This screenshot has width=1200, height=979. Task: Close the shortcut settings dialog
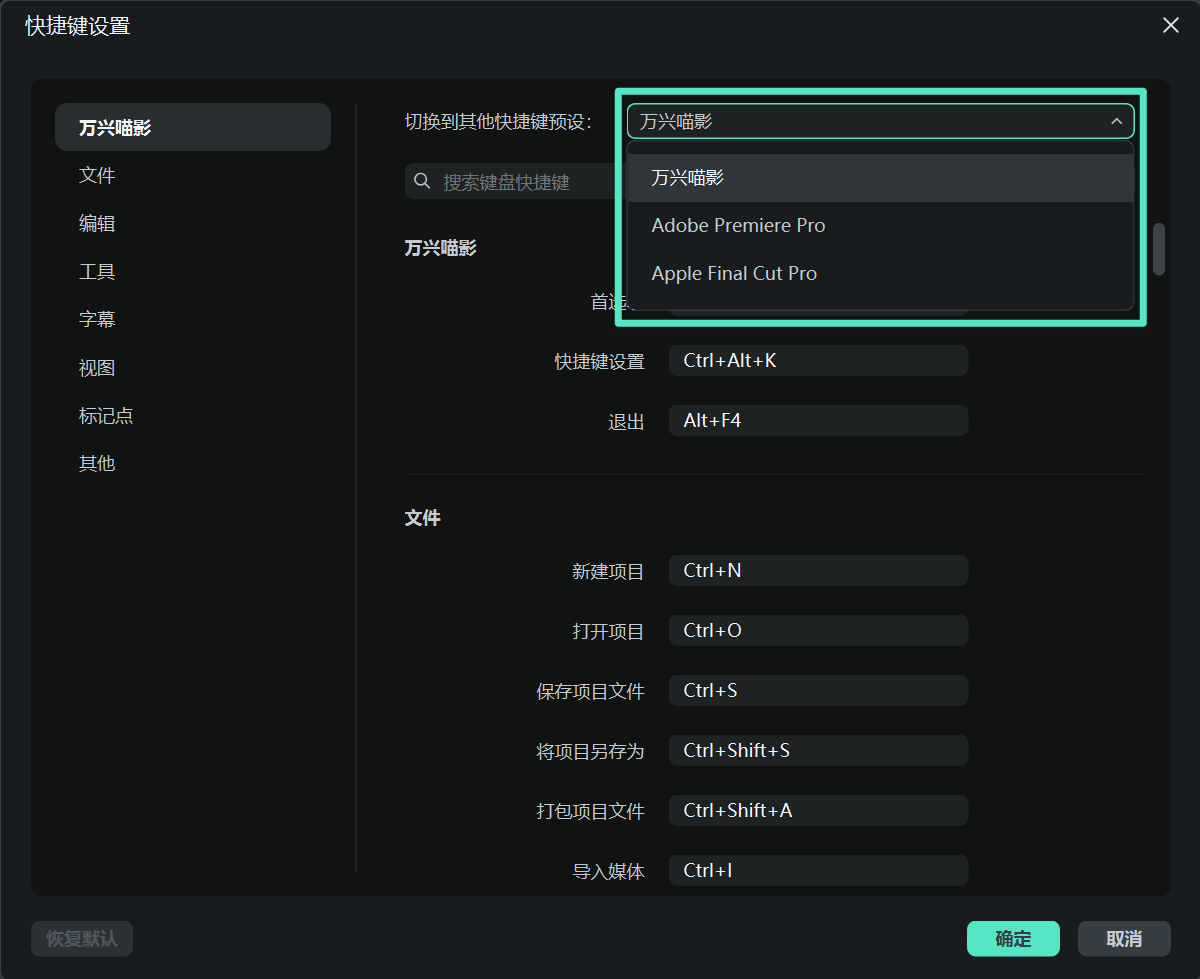pos(1170,26)
